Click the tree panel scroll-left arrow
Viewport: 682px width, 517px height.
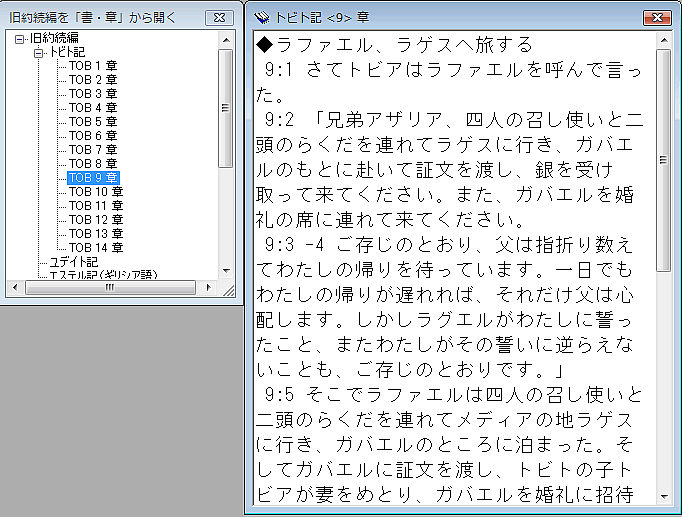pyautogui.click(x=15, y=287)
